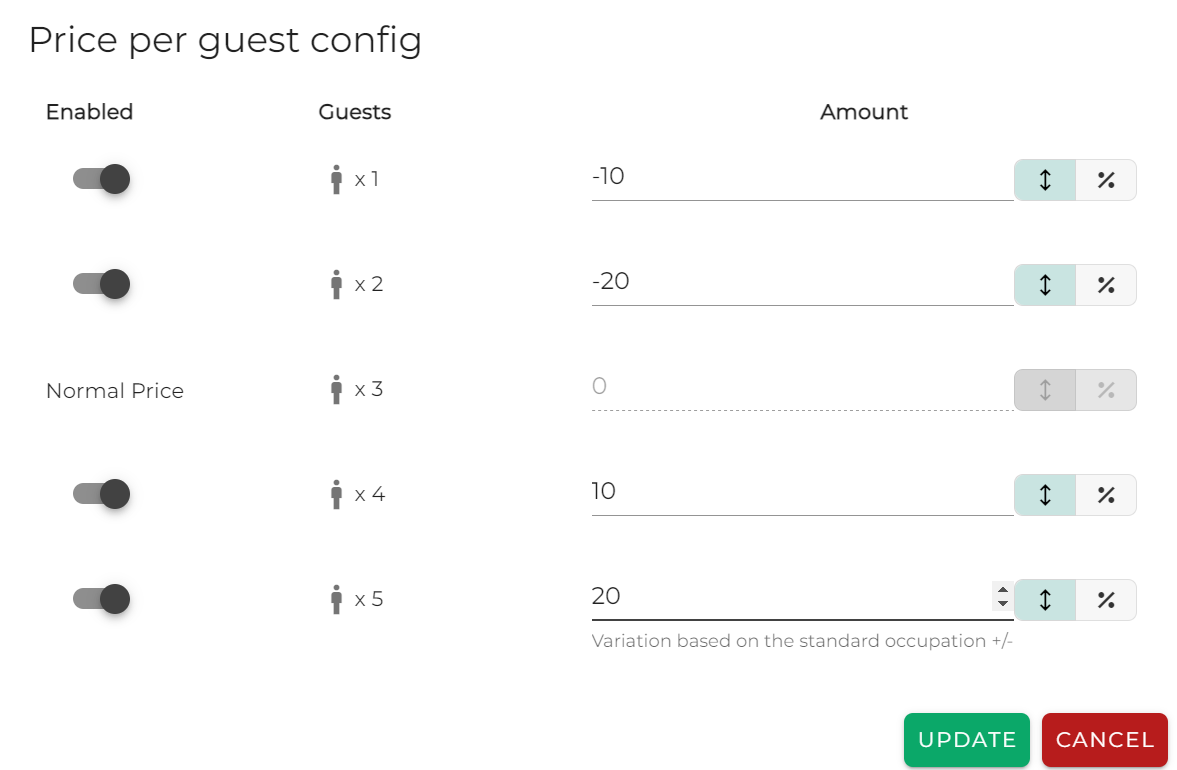
Task: Toggle the enabled switch for 1 guest
Action: [101, 179]
